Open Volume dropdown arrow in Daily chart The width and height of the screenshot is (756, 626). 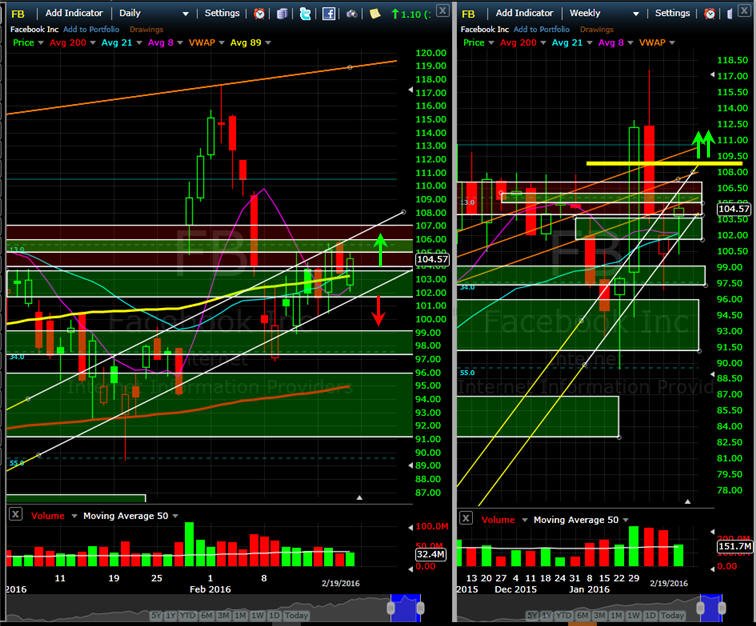point(74,516)
